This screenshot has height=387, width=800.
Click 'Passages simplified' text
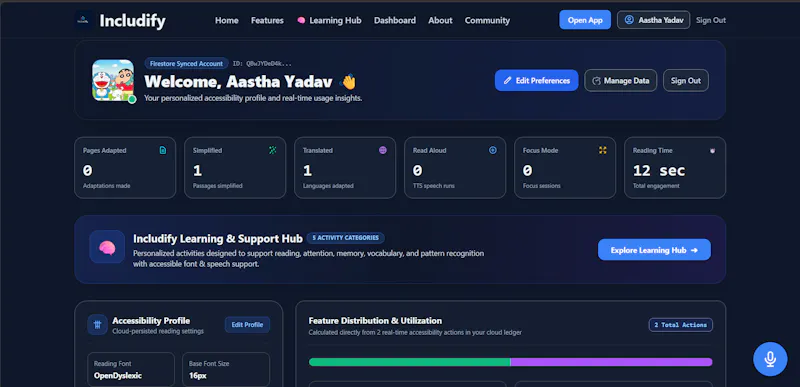217,186
